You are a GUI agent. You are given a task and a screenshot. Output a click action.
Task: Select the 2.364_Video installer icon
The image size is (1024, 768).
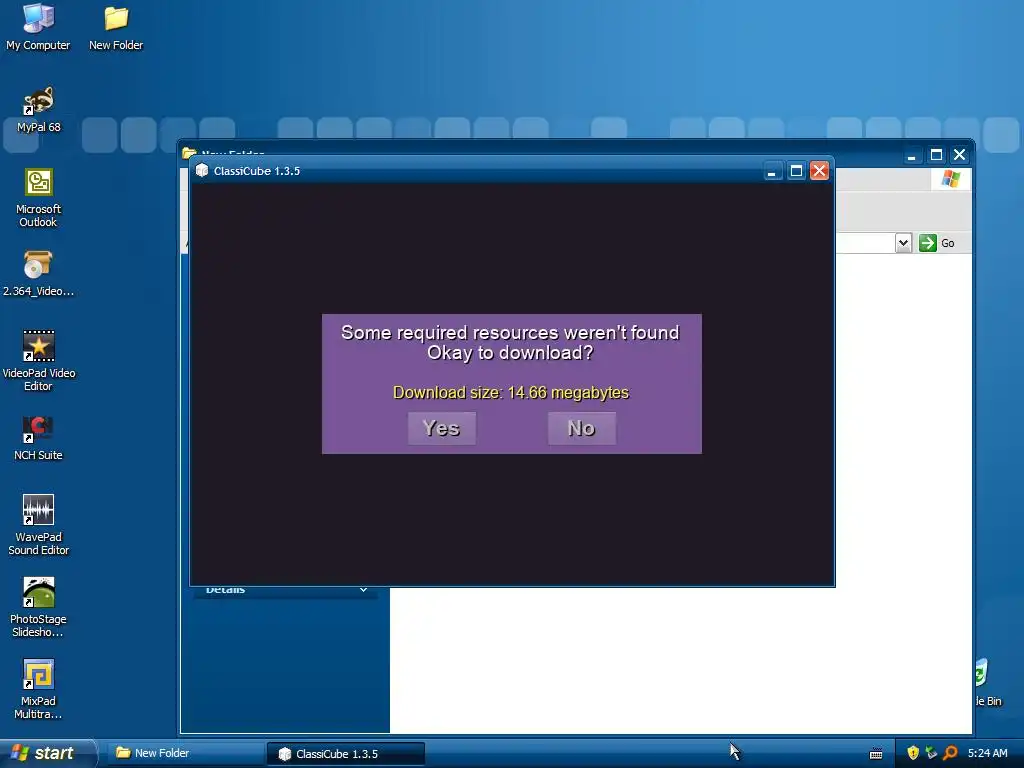click(x=38, y=274)
